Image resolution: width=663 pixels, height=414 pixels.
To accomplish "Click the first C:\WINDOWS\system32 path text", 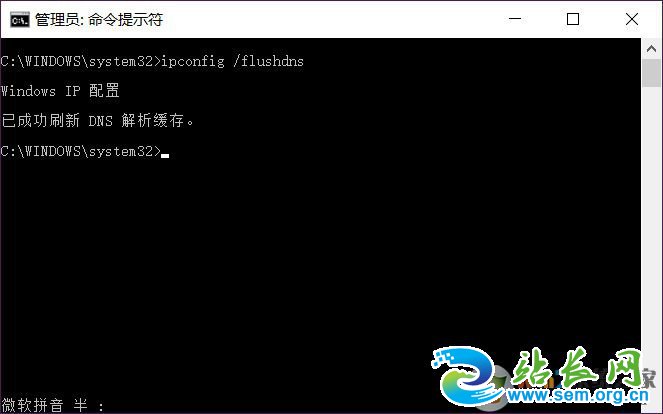I will [x=77, y=61].
